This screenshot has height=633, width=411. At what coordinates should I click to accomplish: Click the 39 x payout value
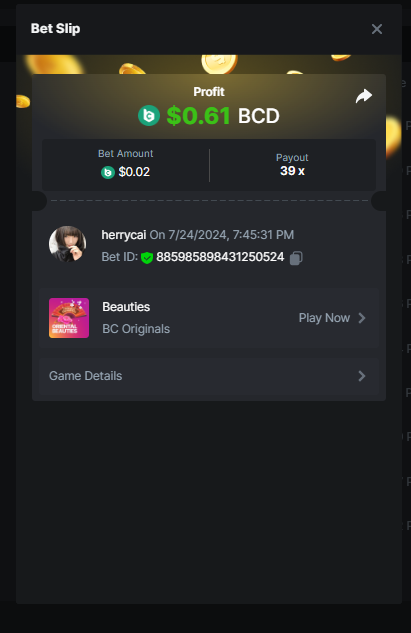coord(292,171)
